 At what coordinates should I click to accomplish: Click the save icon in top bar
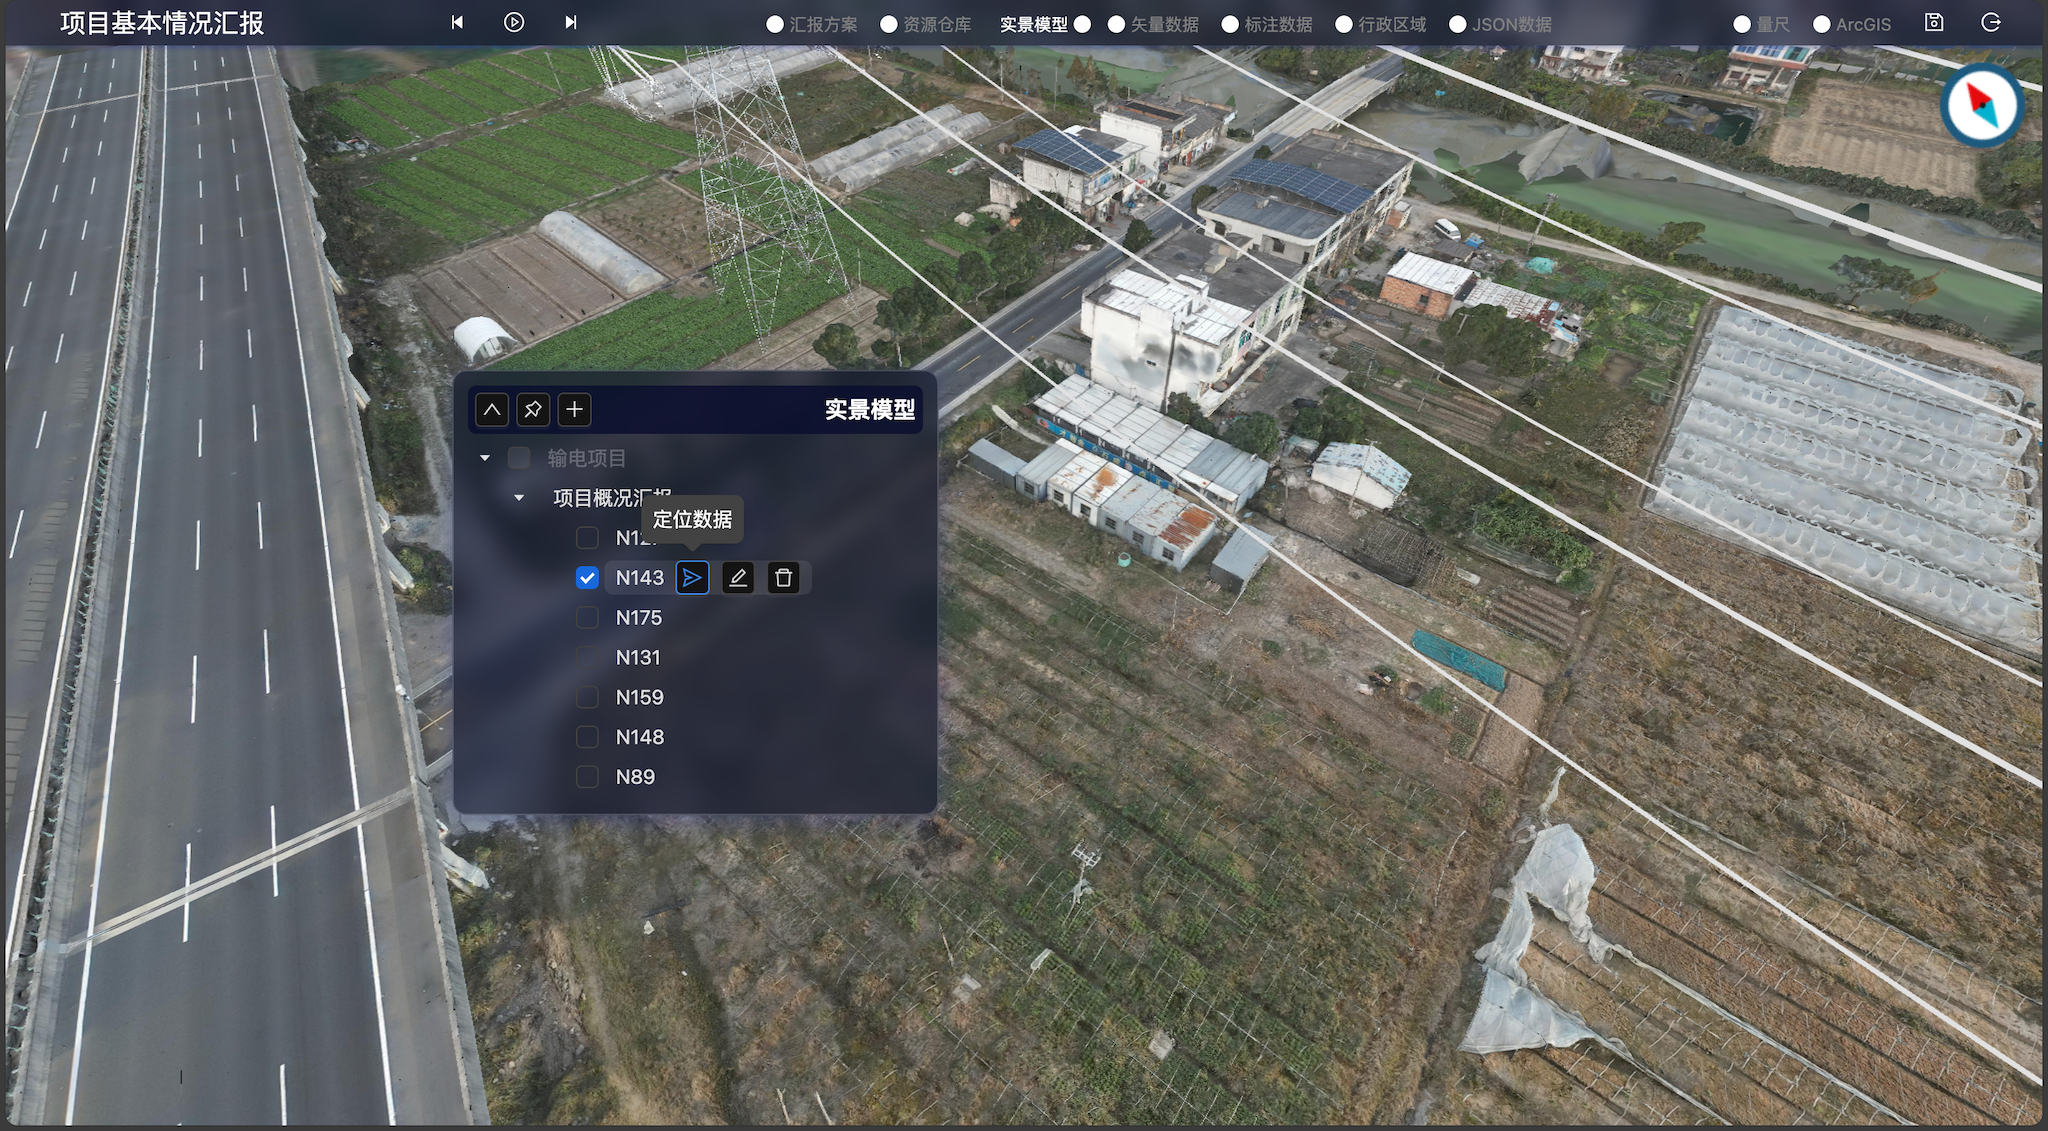click(x=1934, y=23)
